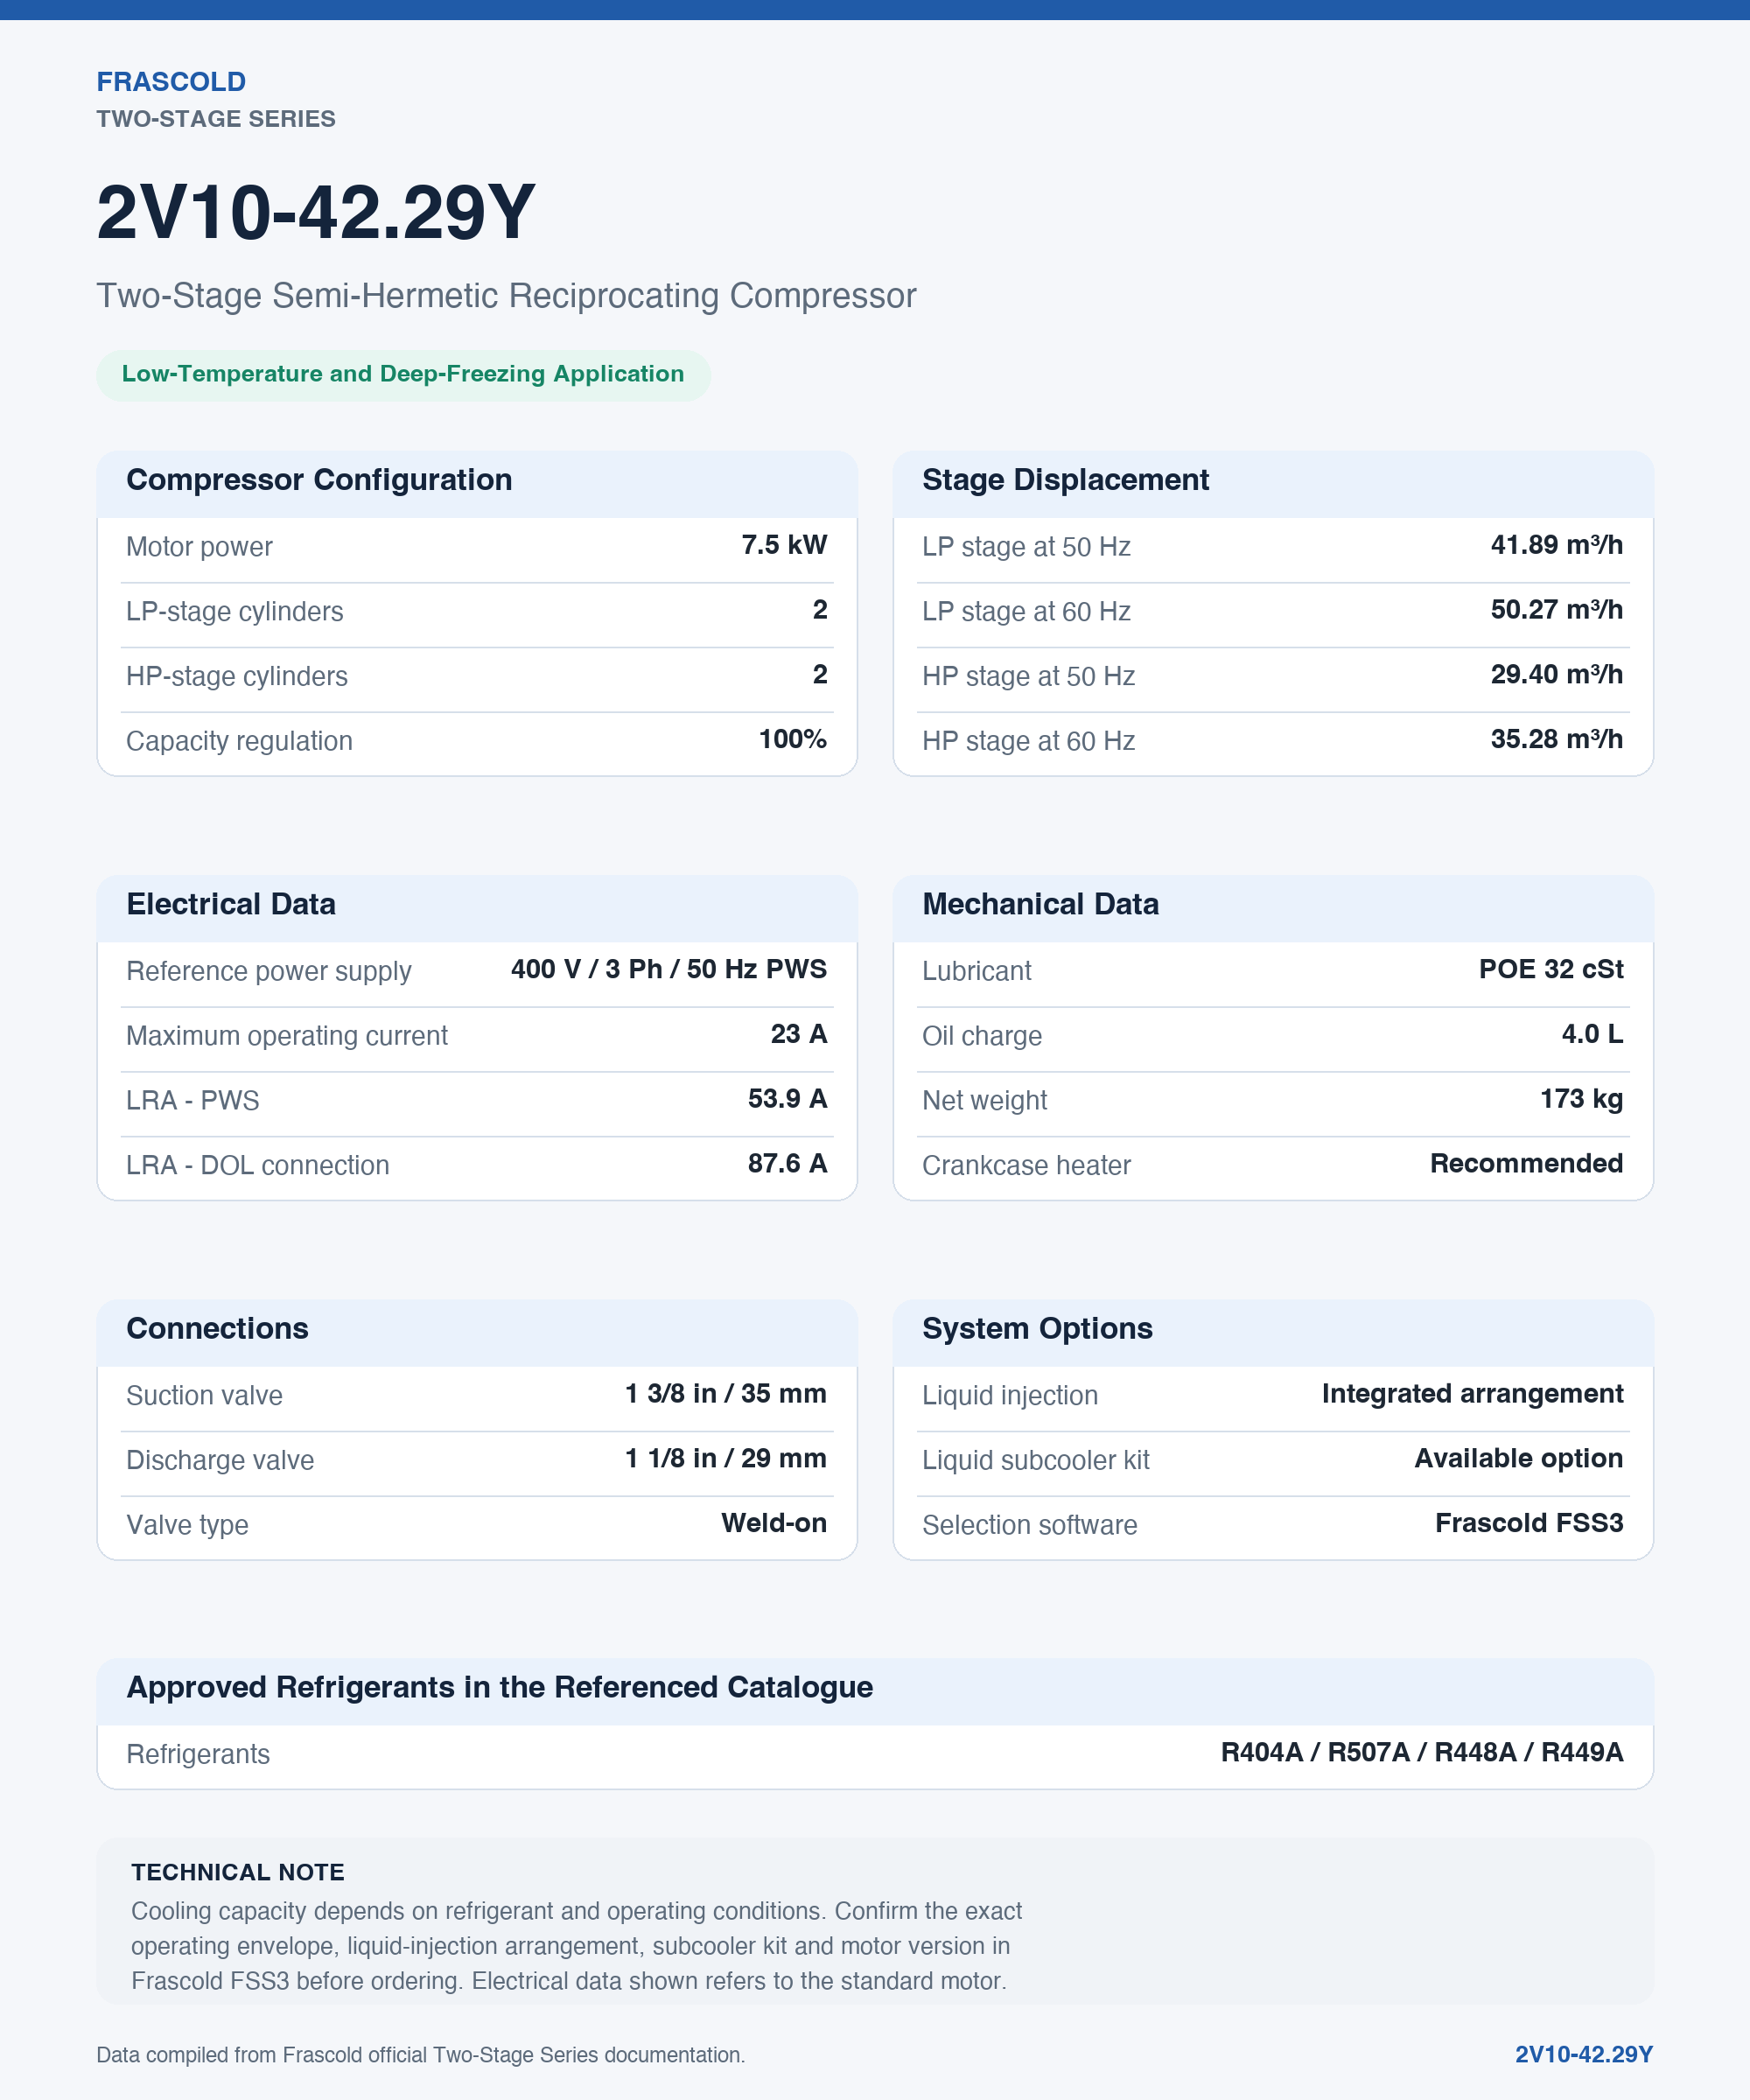Click the LP-stage cylinders value 2
1750x2100 pixels.
[820, 610]
